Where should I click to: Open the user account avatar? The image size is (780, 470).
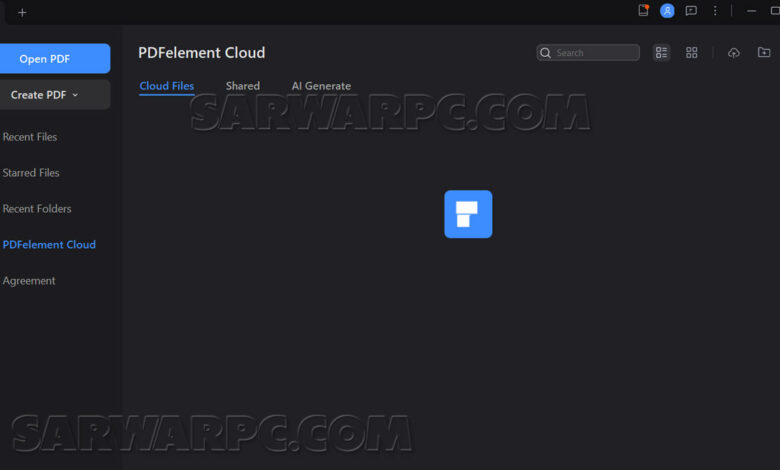point(667,10)
